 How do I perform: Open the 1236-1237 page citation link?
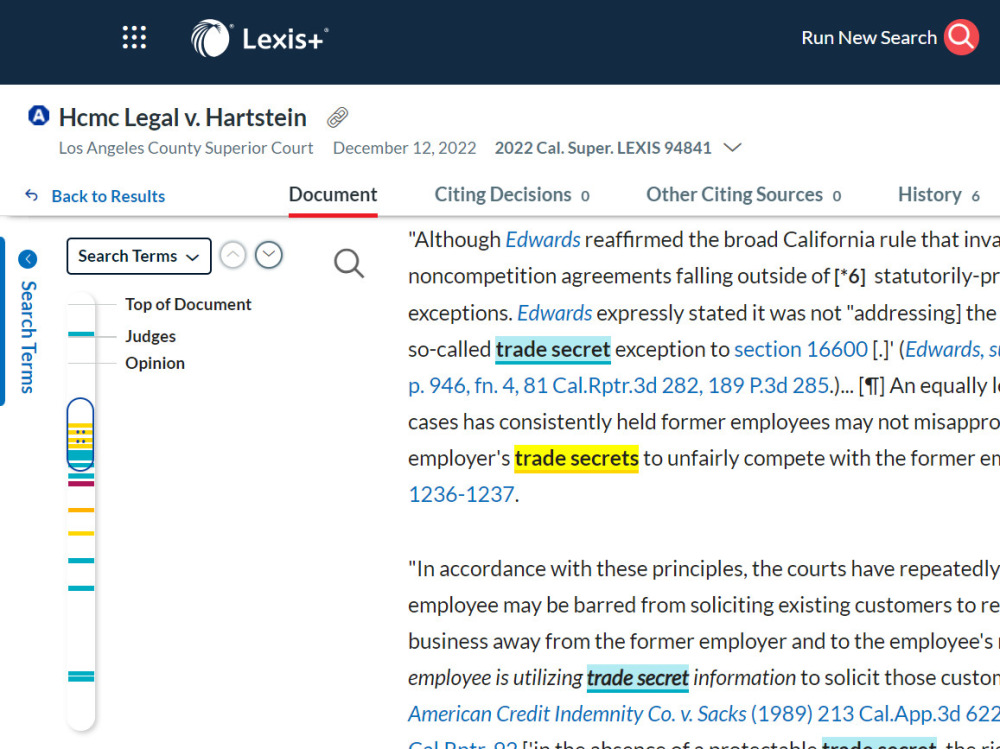coord(461,494)
